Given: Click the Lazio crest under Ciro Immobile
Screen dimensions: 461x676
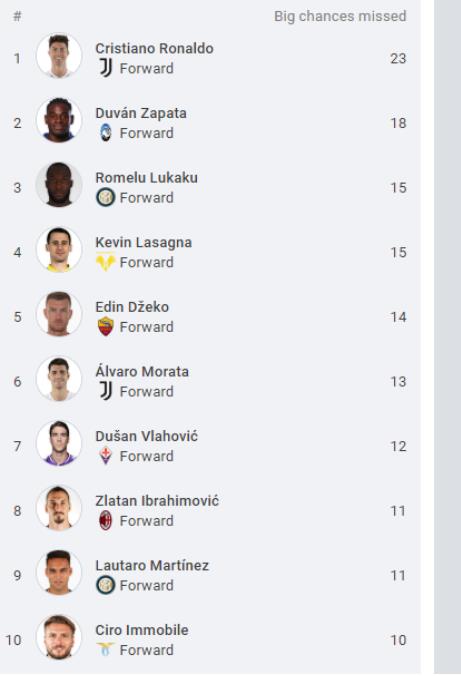Looking at the screenshot, I should click(106, 649).
